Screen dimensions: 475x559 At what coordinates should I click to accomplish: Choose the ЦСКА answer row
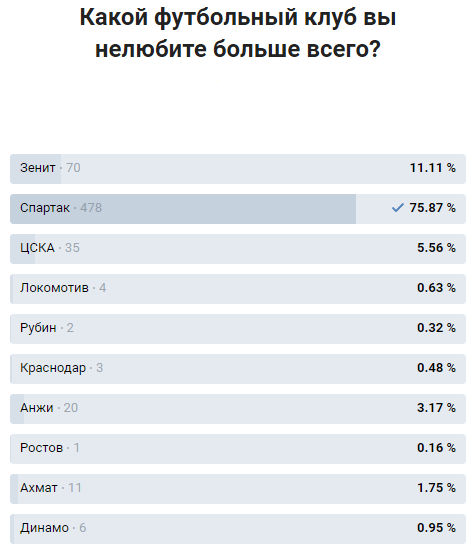[x=238, y=249]
